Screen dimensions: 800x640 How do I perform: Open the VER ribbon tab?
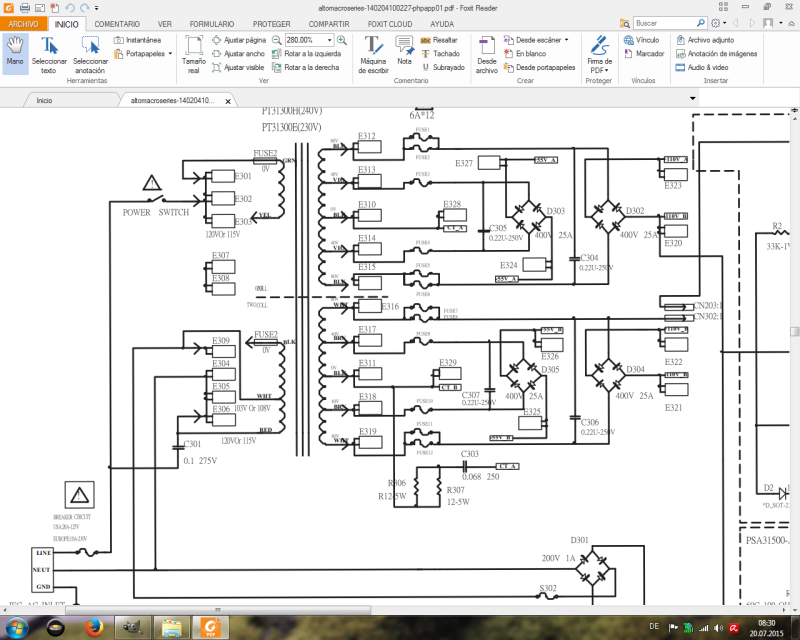(x=165, y=24)
